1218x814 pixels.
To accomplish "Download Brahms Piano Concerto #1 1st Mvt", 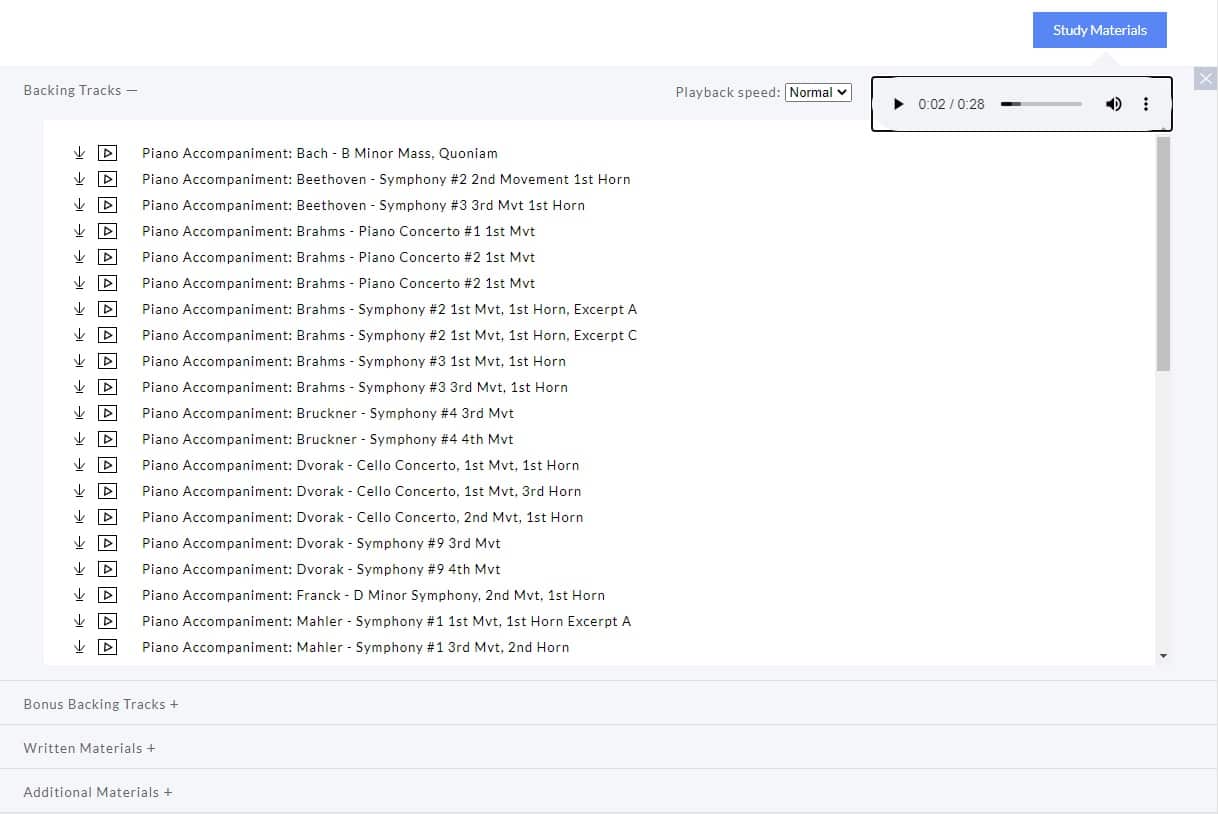I will pos(80,231).
